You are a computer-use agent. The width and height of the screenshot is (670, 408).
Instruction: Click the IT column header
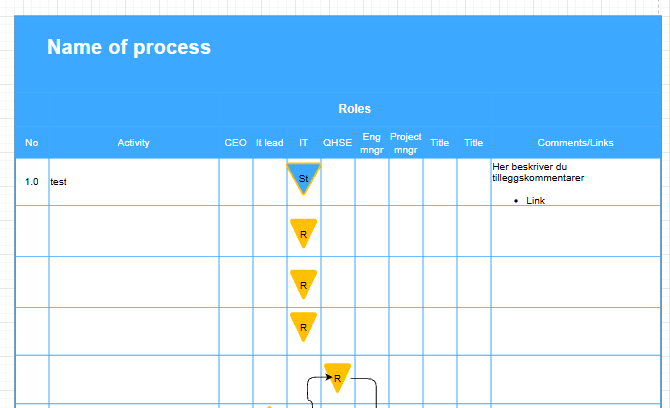click(303, 143)
